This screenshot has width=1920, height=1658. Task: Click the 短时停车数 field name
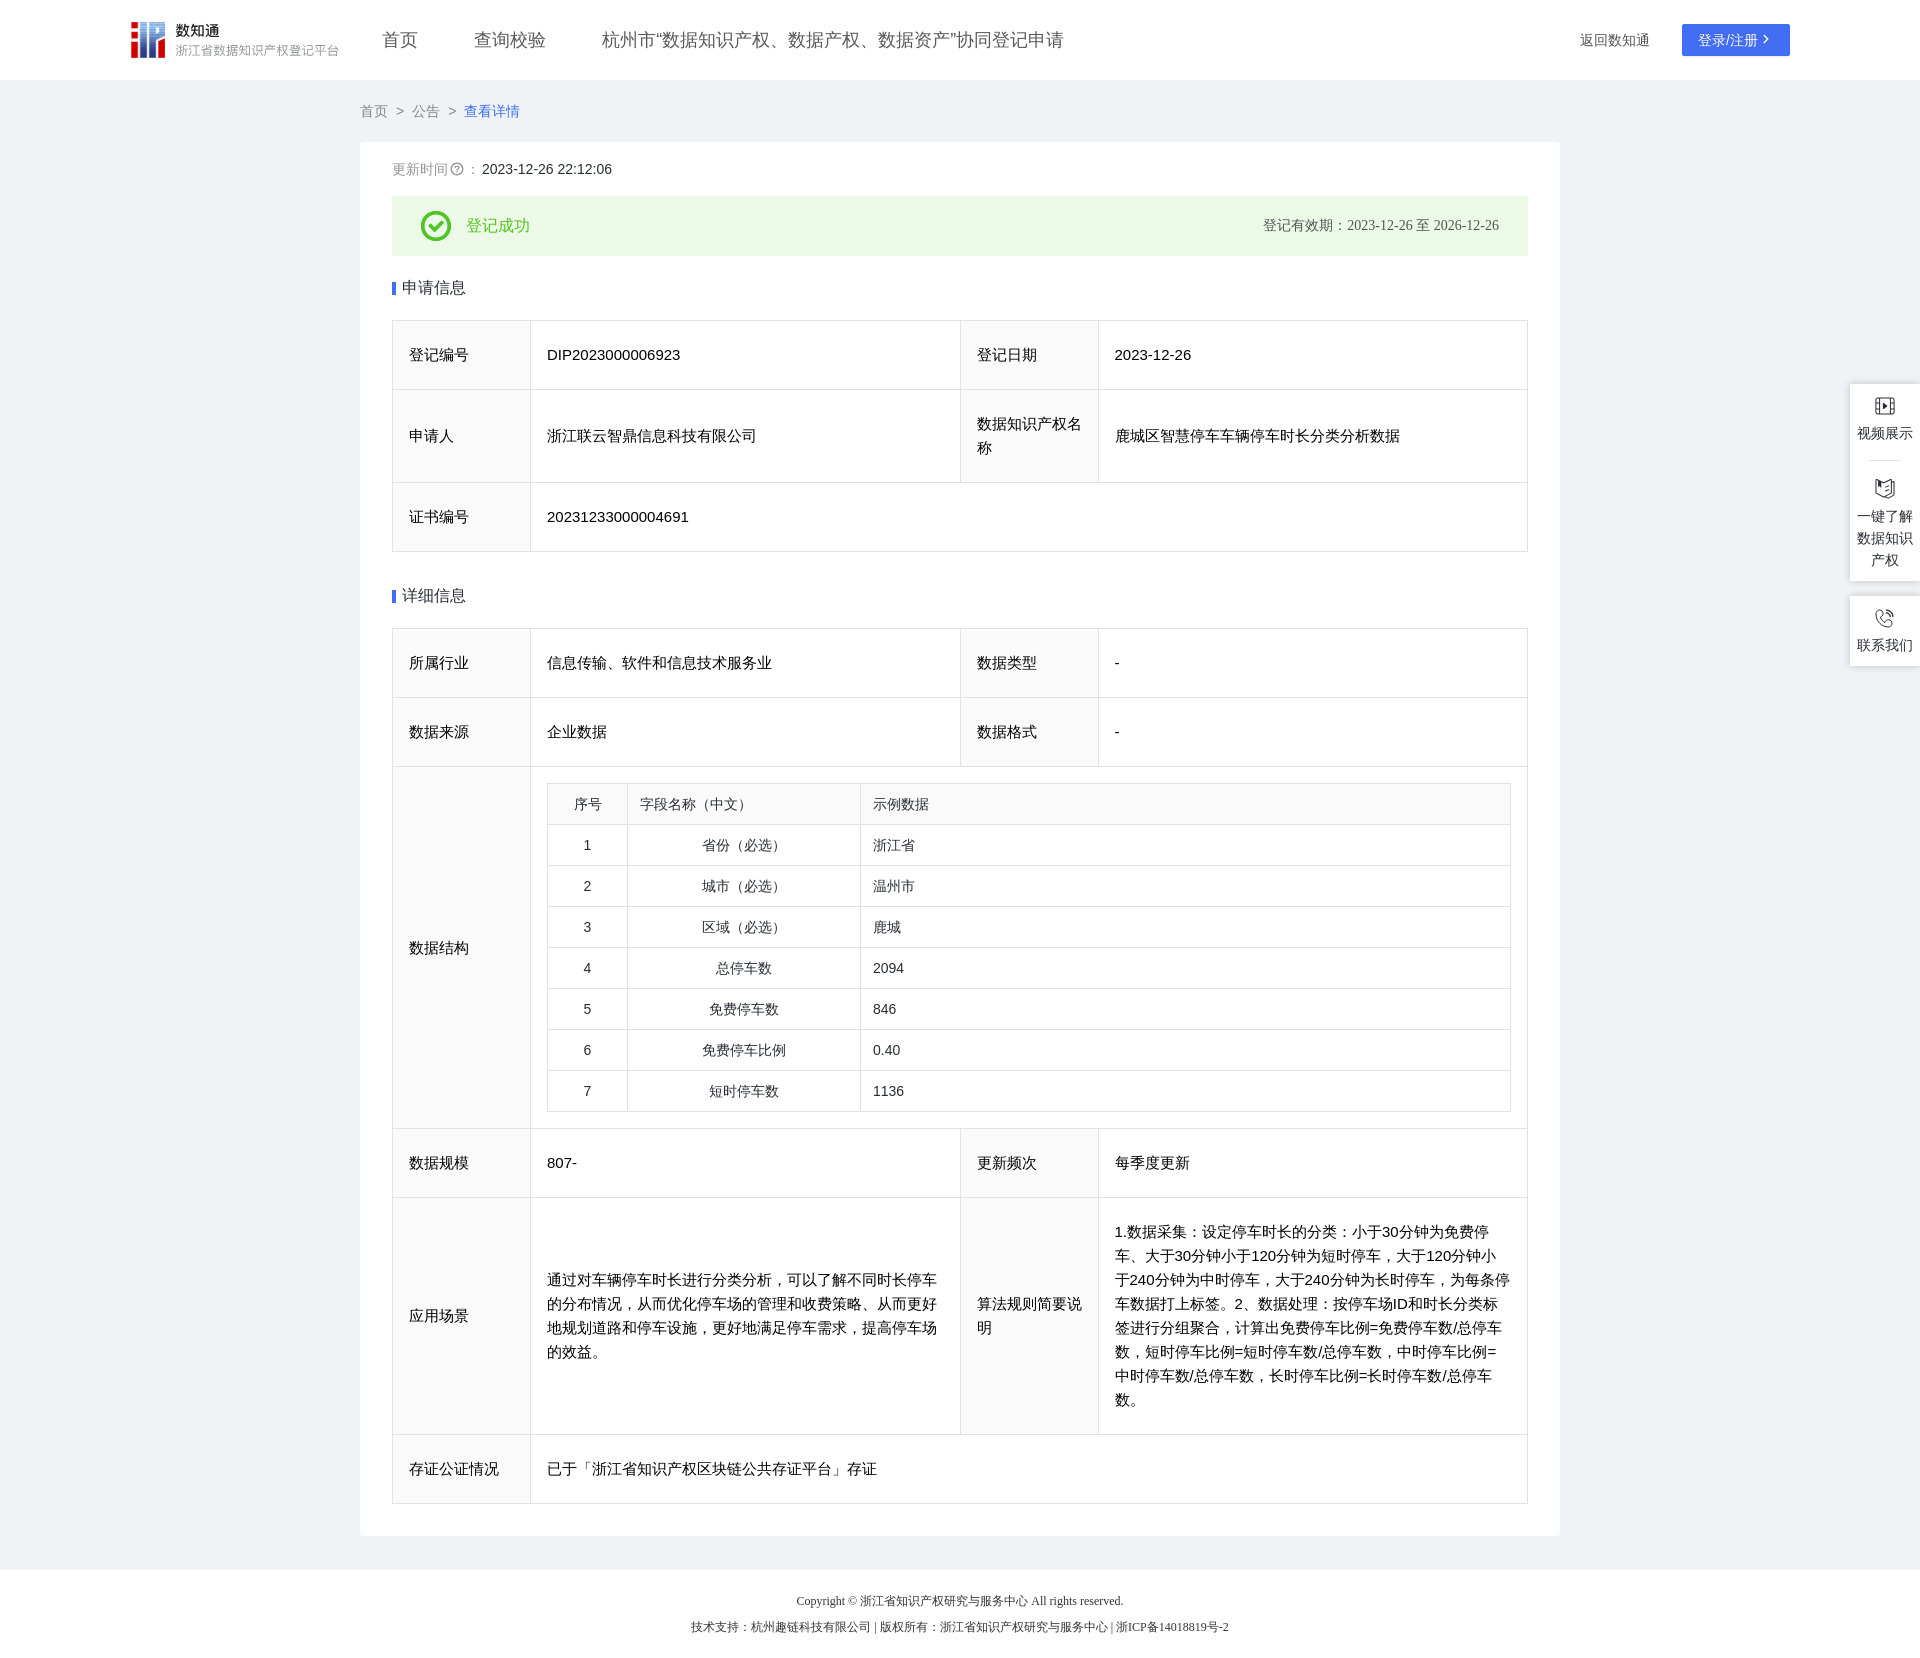pyautogui.click(x=744, y=1092)
